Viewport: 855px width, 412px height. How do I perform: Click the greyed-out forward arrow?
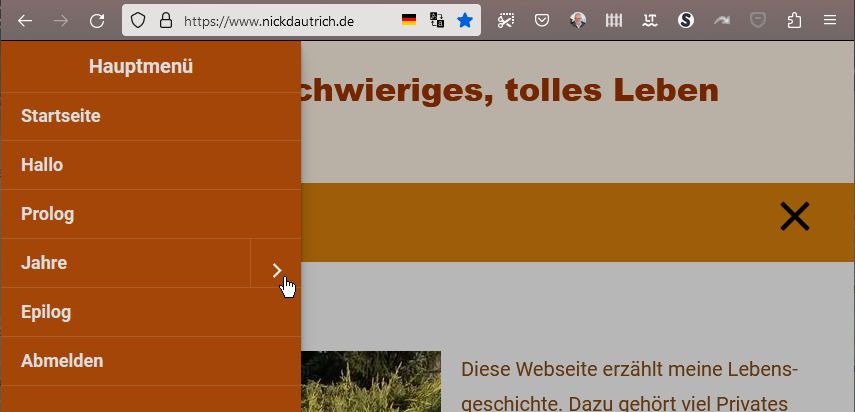pyautogui.click(x=61, y=21)
